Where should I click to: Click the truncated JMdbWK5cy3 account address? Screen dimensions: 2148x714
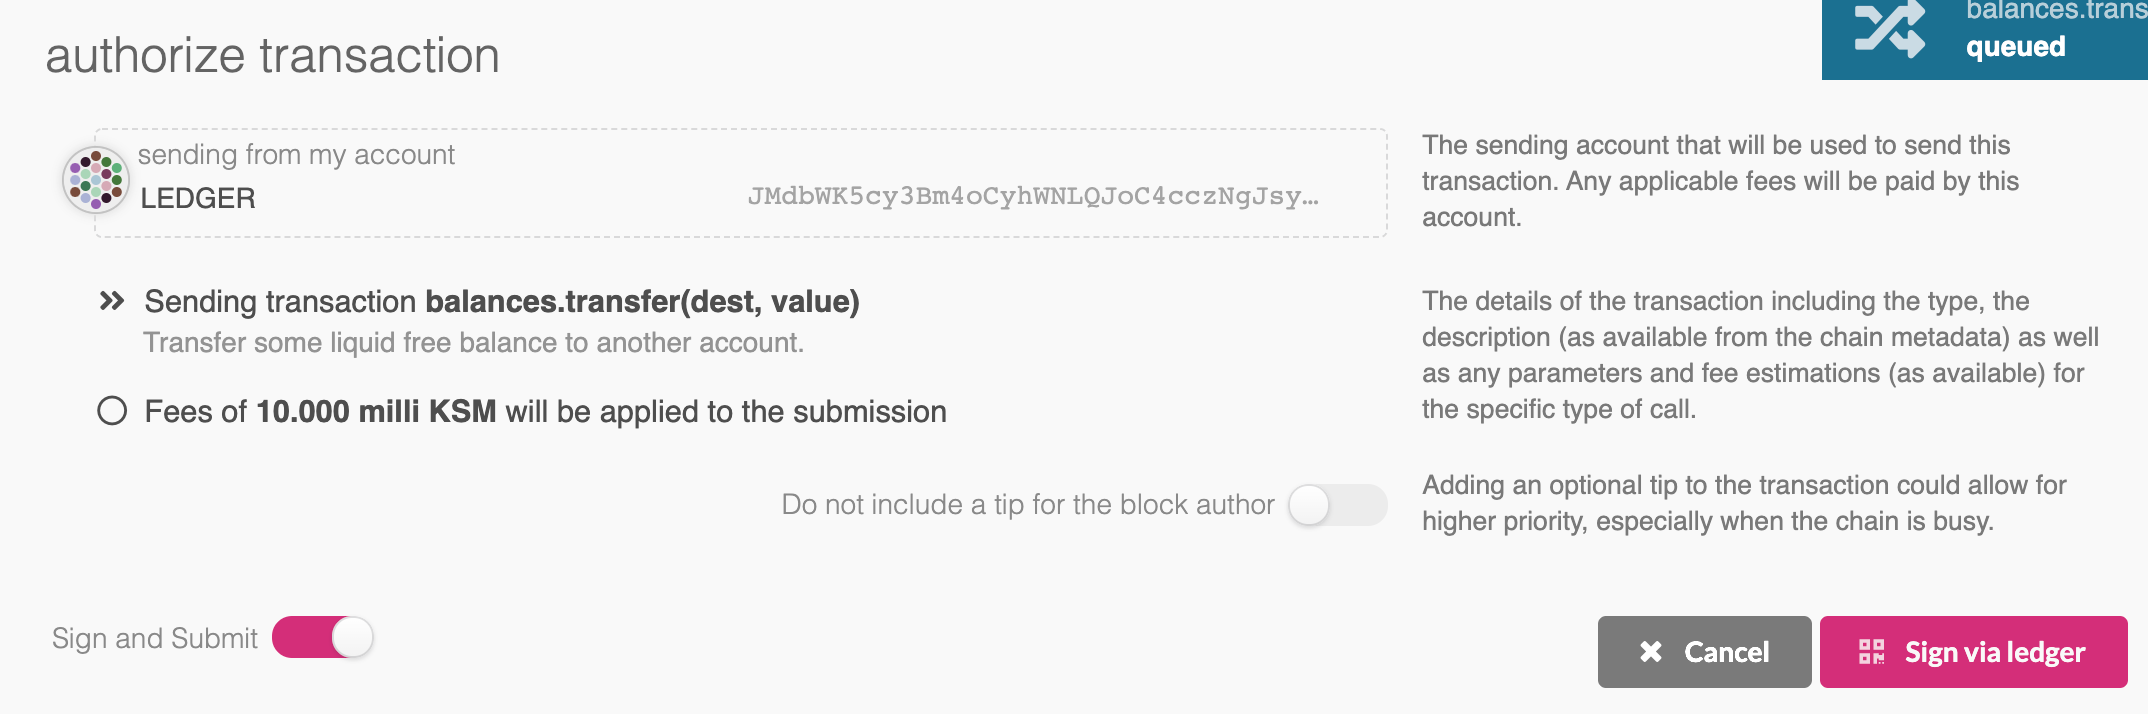pyautogui.click(x=1033, y=196)
